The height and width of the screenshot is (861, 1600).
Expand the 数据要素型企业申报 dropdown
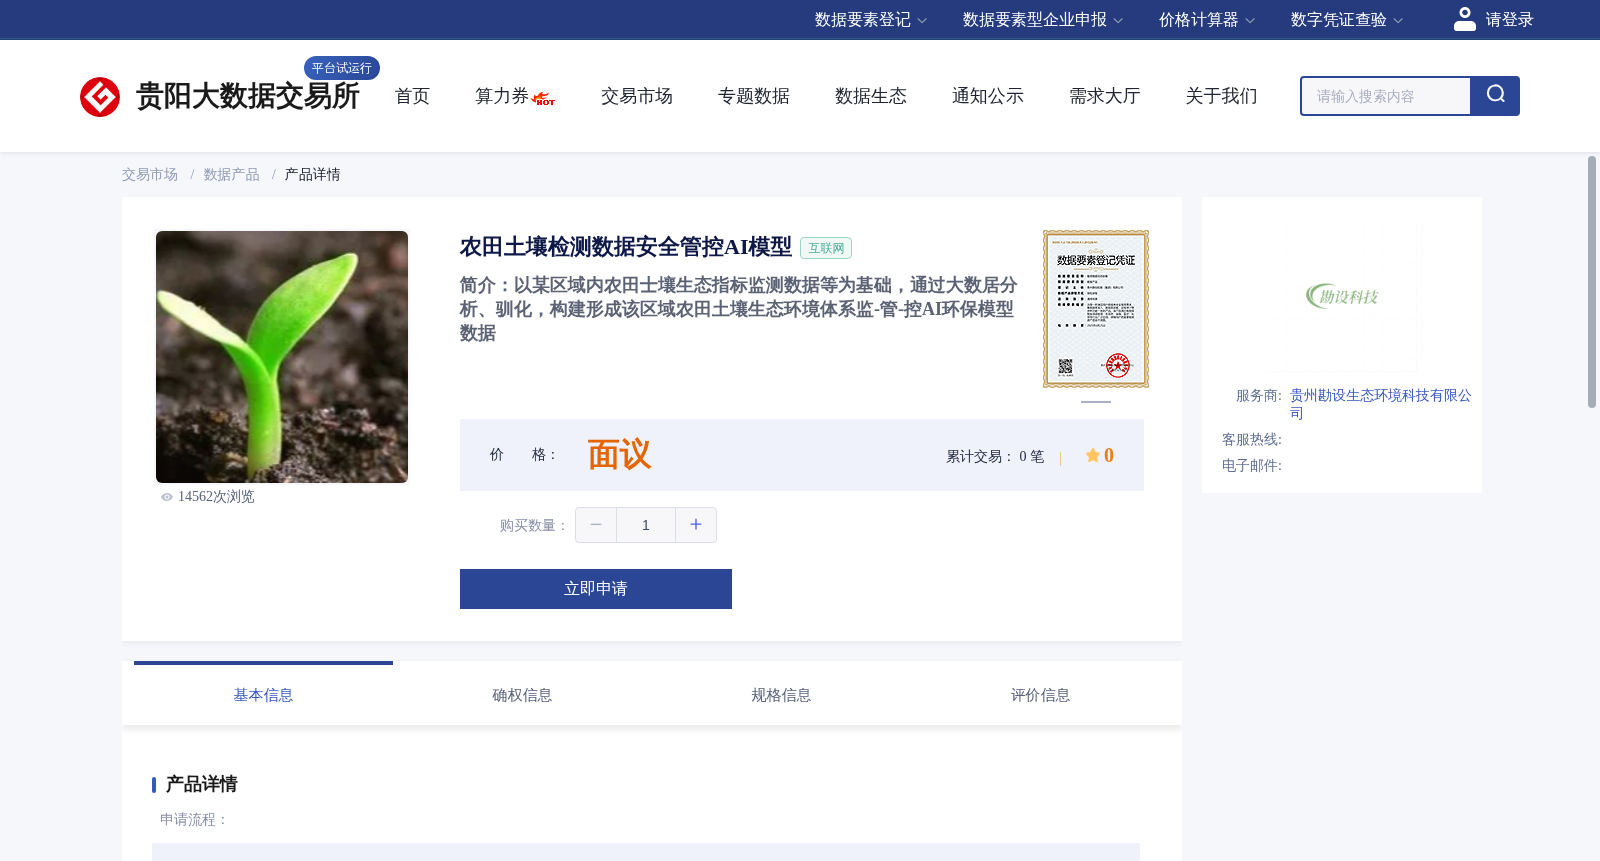pos(1043,20)
